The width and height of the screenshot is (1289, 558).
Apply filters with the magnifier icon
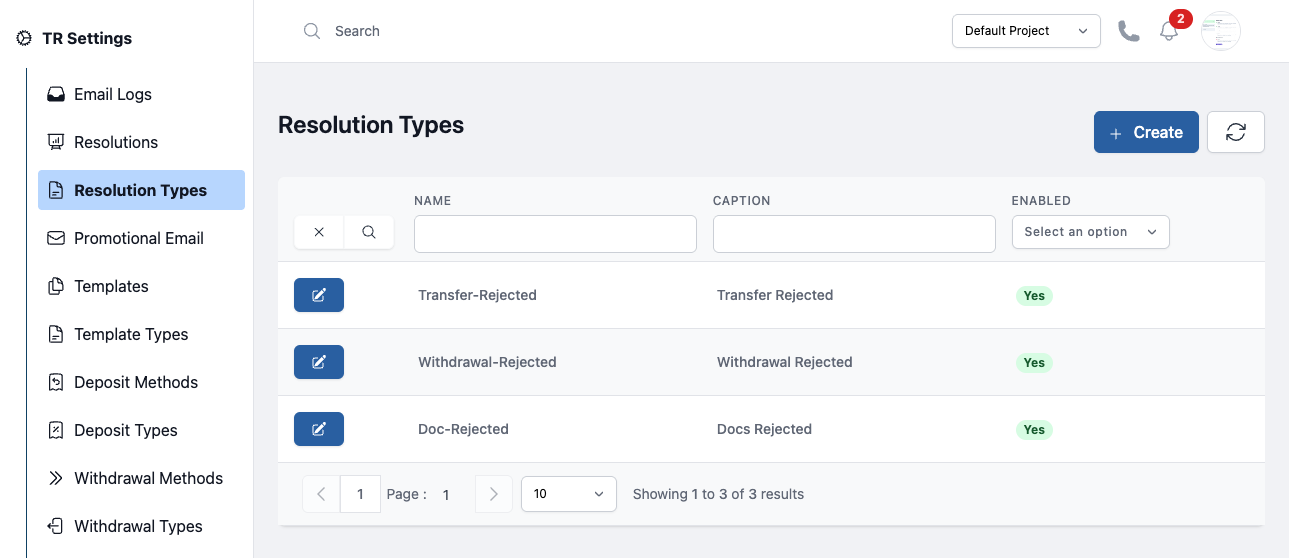click(x=369, y=232)
